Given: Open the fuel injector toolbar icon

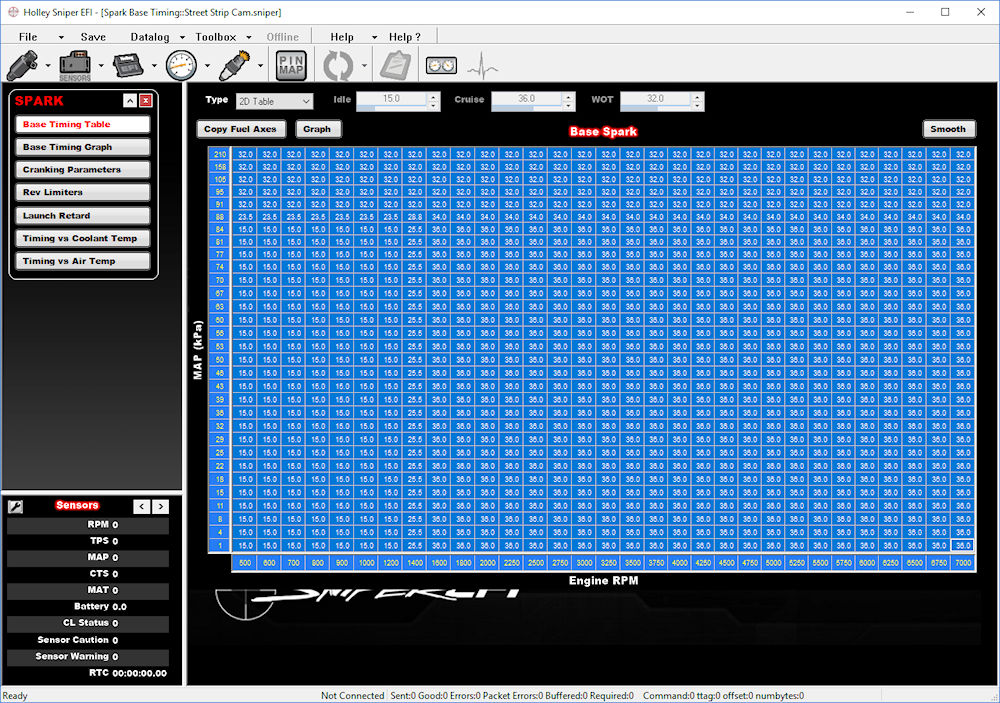Looking at the screenshot, I should tap(22, 65).
